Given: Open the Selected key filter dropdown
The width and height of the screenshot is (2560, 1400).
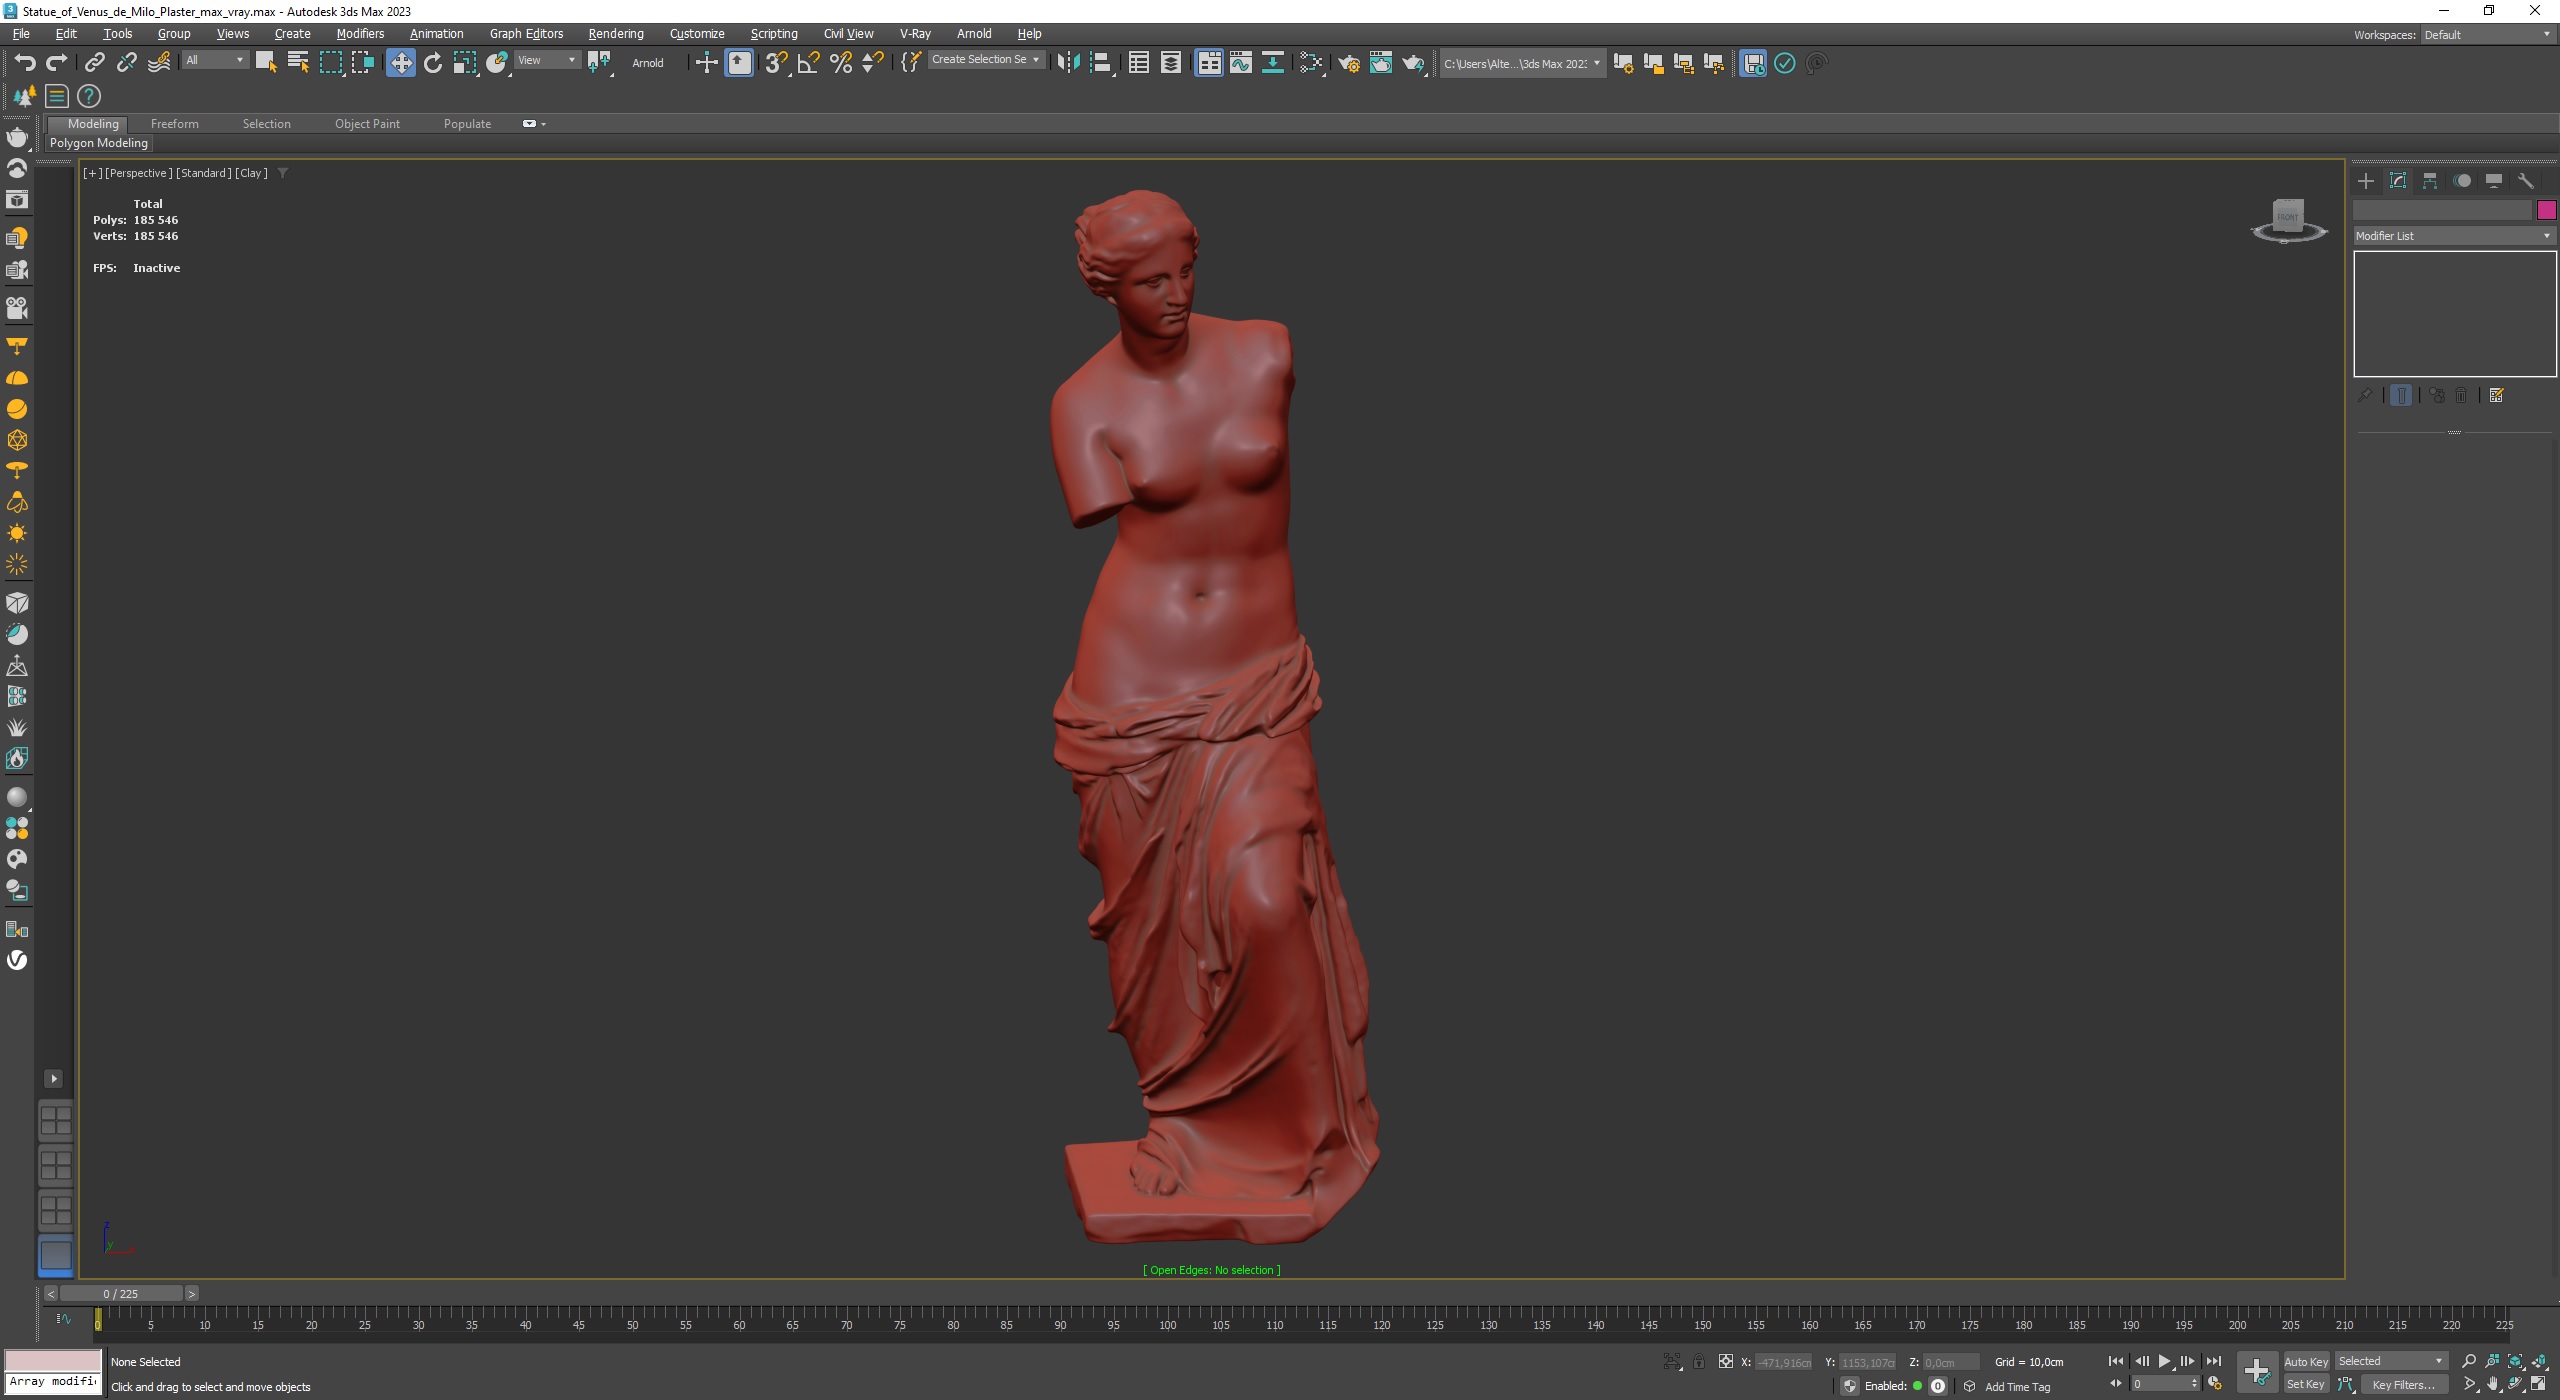Looking at the screenshot, I should (x=2391, y=1362).
